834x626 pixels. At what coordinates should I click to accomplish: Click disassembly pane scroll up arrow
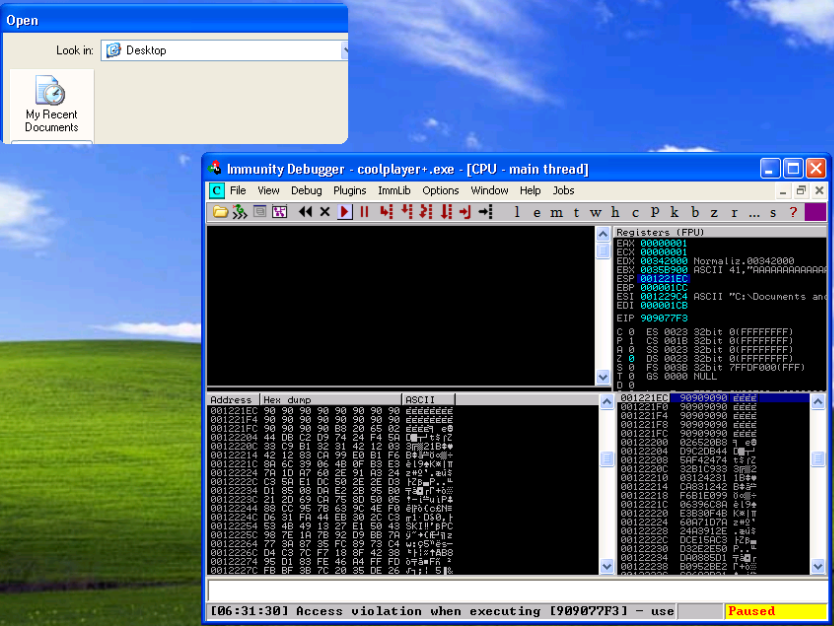click(x=603, y=233)
